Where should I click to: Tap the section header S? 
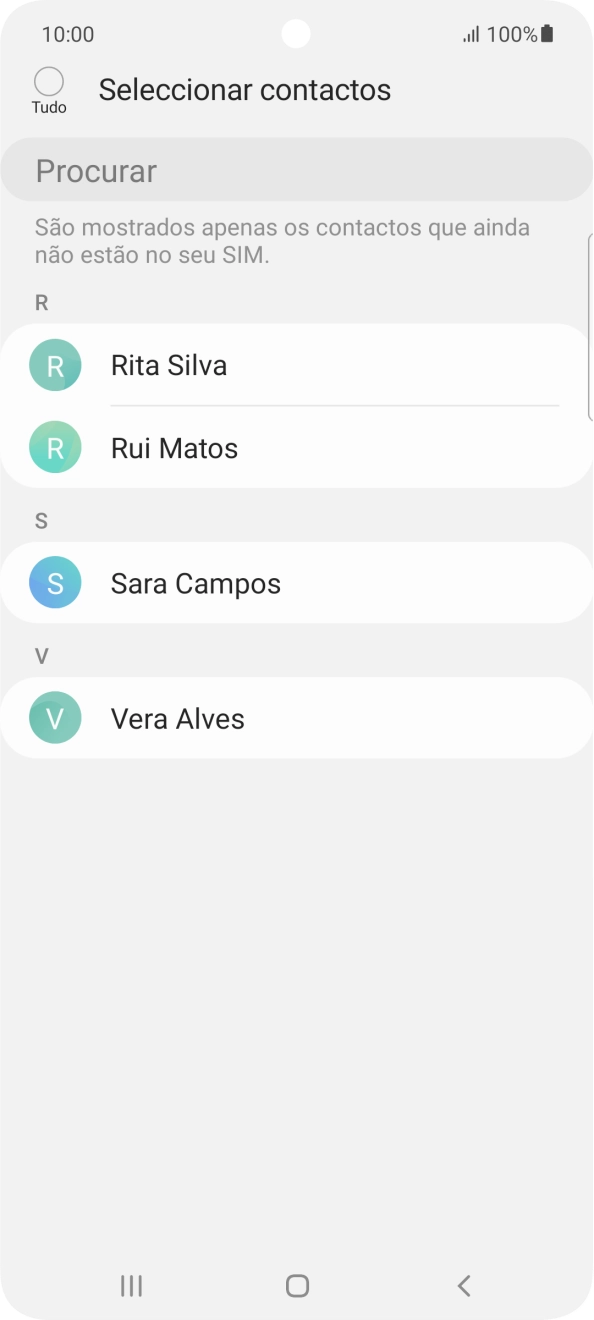[x=41, y=520]
